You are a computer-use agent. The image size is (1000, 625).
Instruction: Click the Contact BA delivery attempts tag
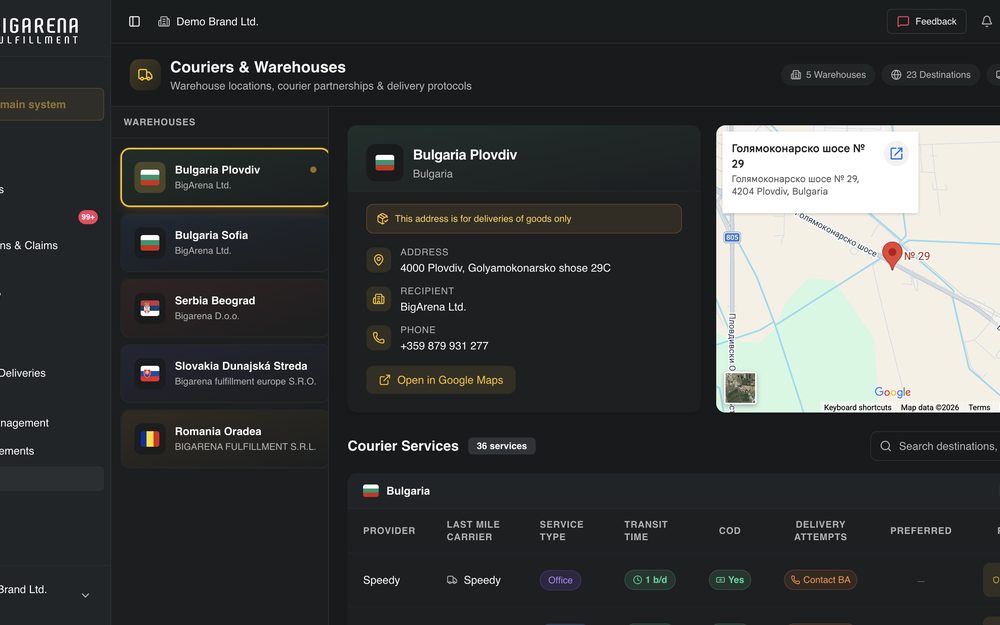coord(820,580)
